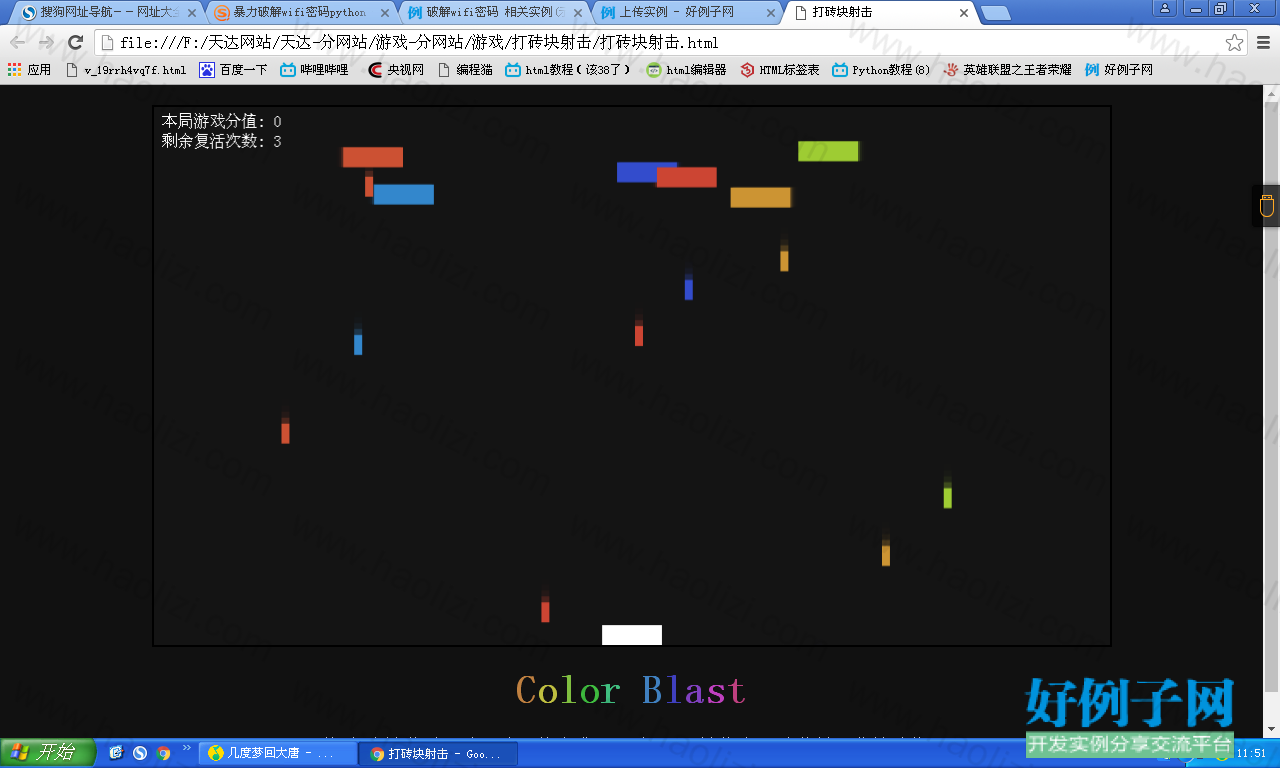Close the 打砖块射击 tab

tap(963, 13)
